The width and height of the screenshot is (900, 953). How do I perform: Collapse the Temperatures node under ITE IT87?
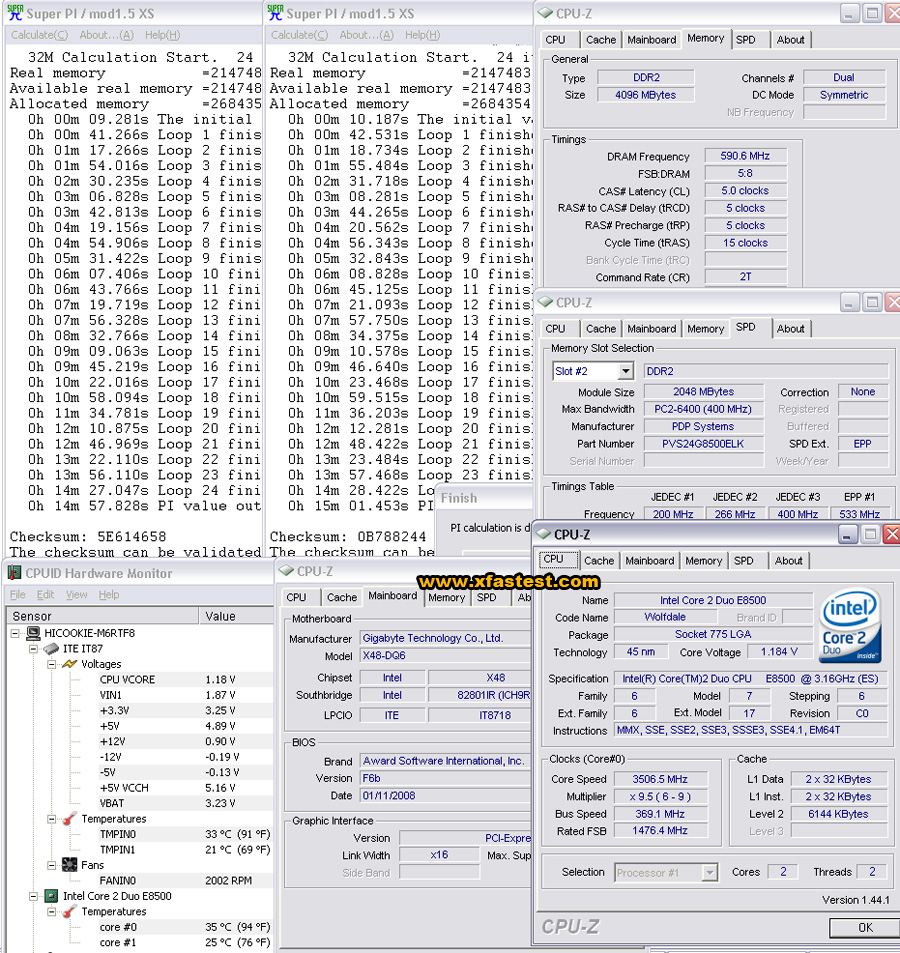tap(52, 819)
